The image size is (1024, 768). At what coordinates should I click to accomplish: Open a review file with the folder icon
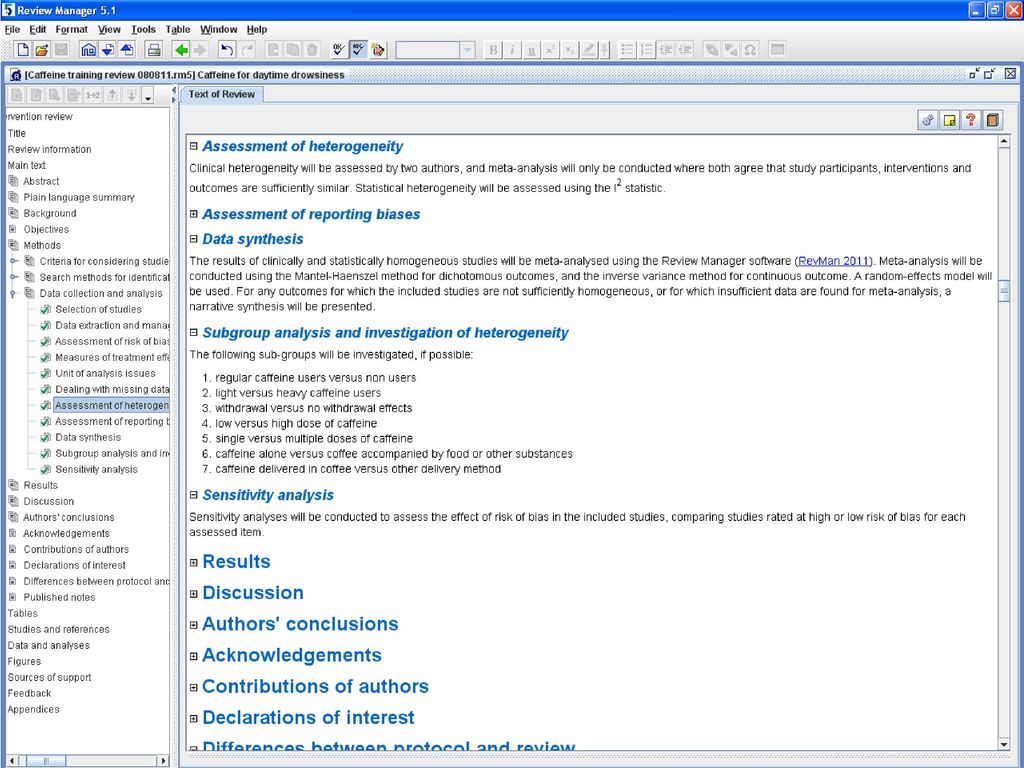pos(42,50)
